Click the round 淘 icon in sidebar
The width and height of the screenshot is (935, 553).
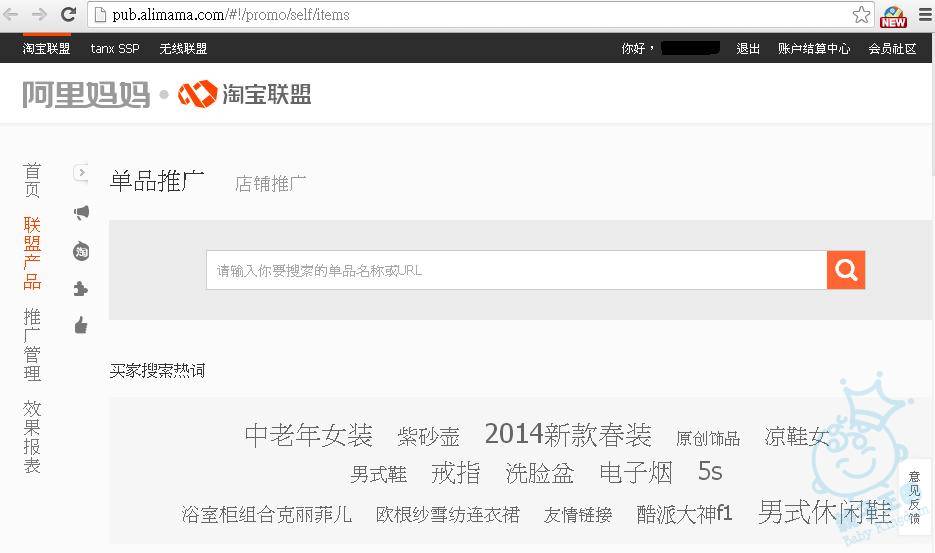click(81, 251)
